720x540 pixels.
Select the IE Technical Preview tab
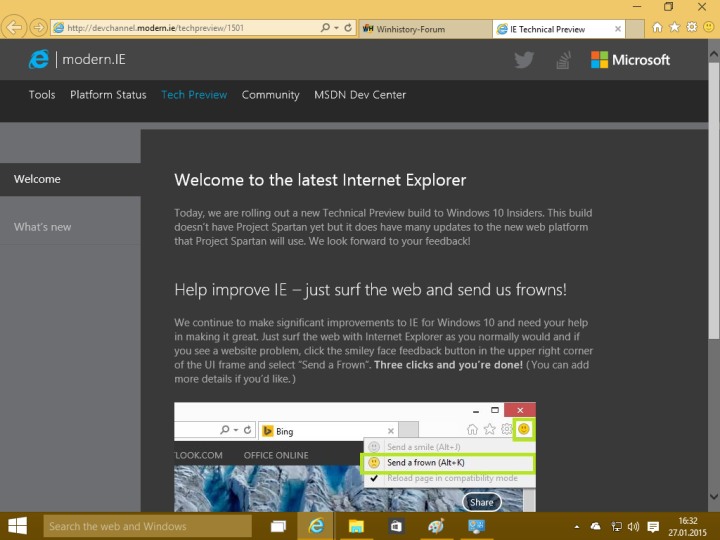click(x=553, y=29)
